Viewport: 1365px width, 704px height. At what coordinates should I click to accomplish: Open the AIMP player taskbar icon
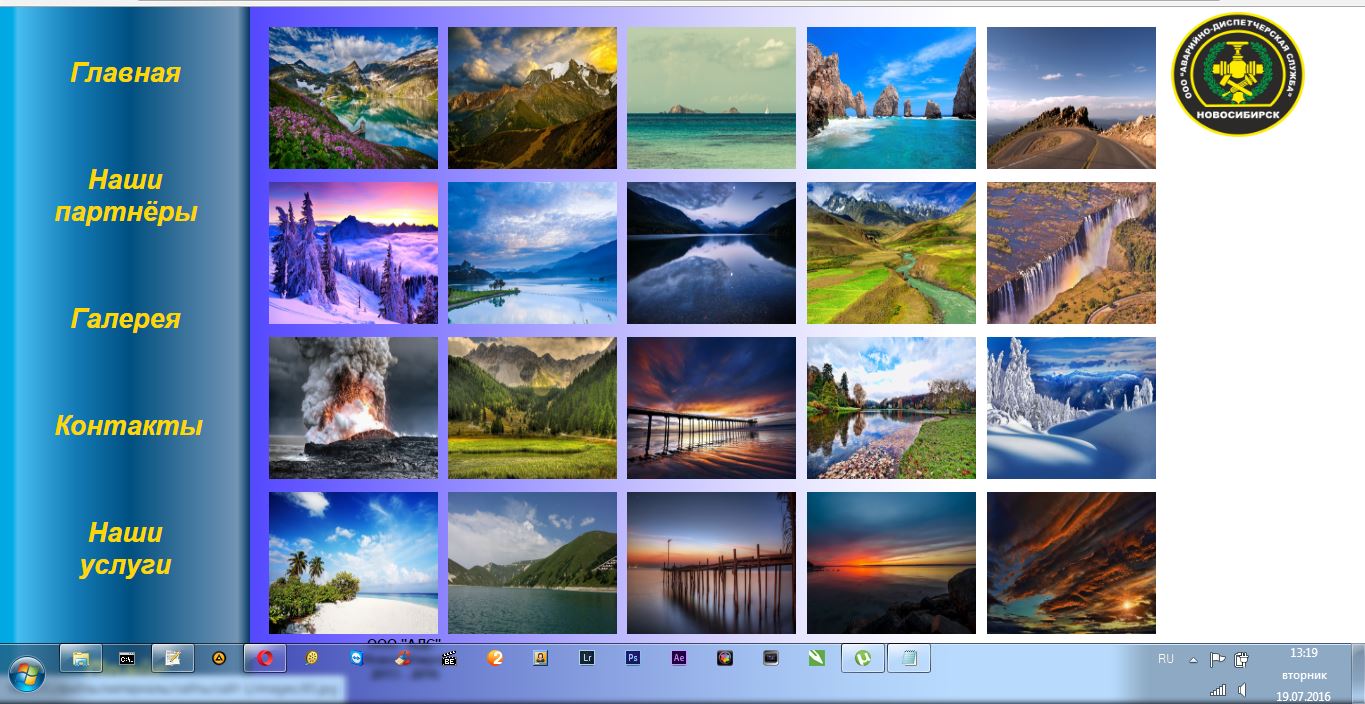219,658
